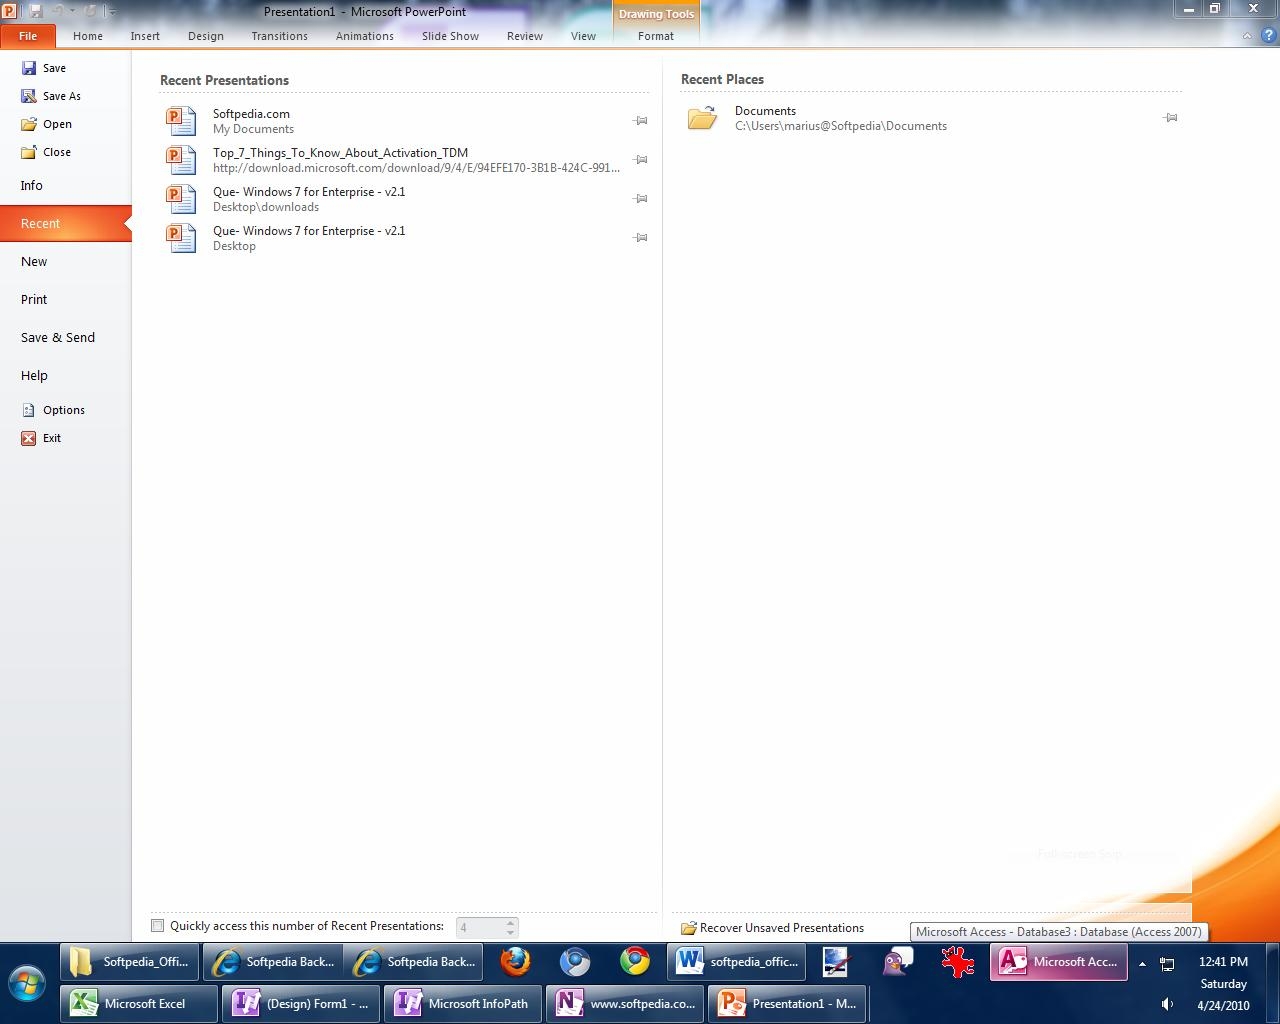
Task: Open Quick Access Toolbar customize dropdown
Action: 112,12
